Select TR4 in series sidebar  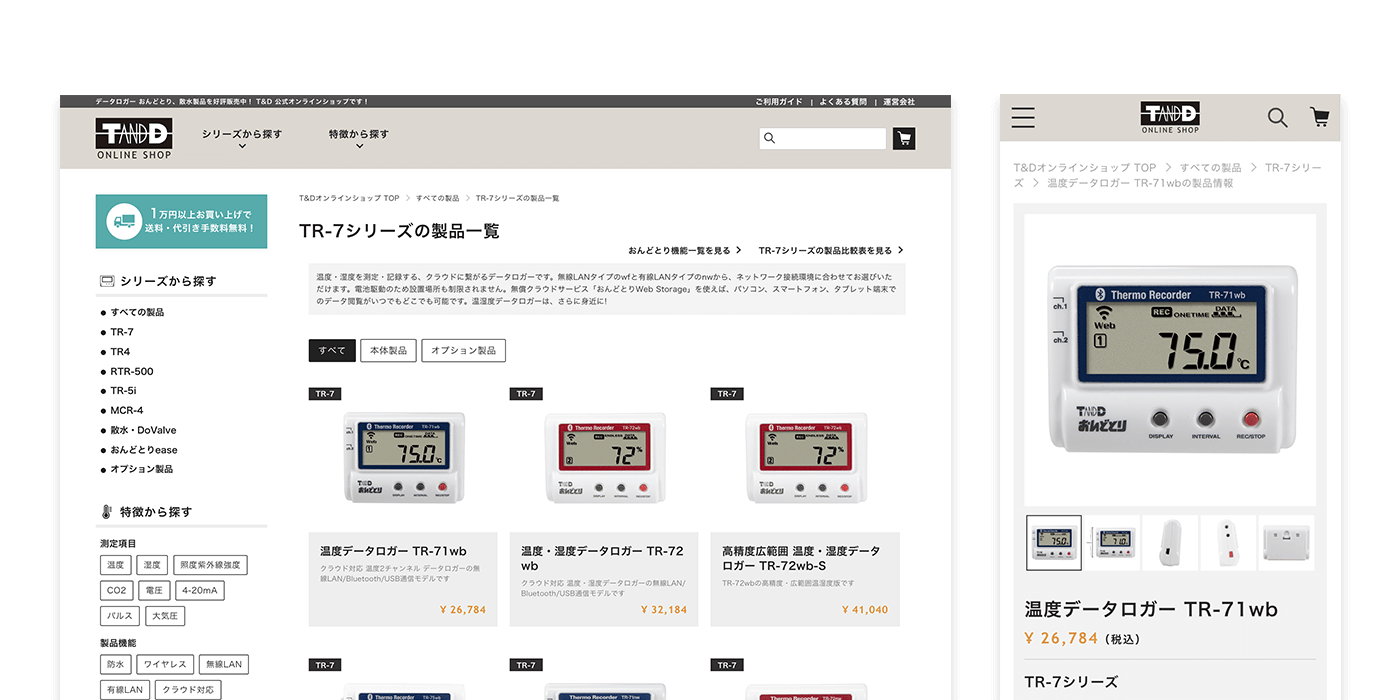pyautogui.click(x=120, y=352)
